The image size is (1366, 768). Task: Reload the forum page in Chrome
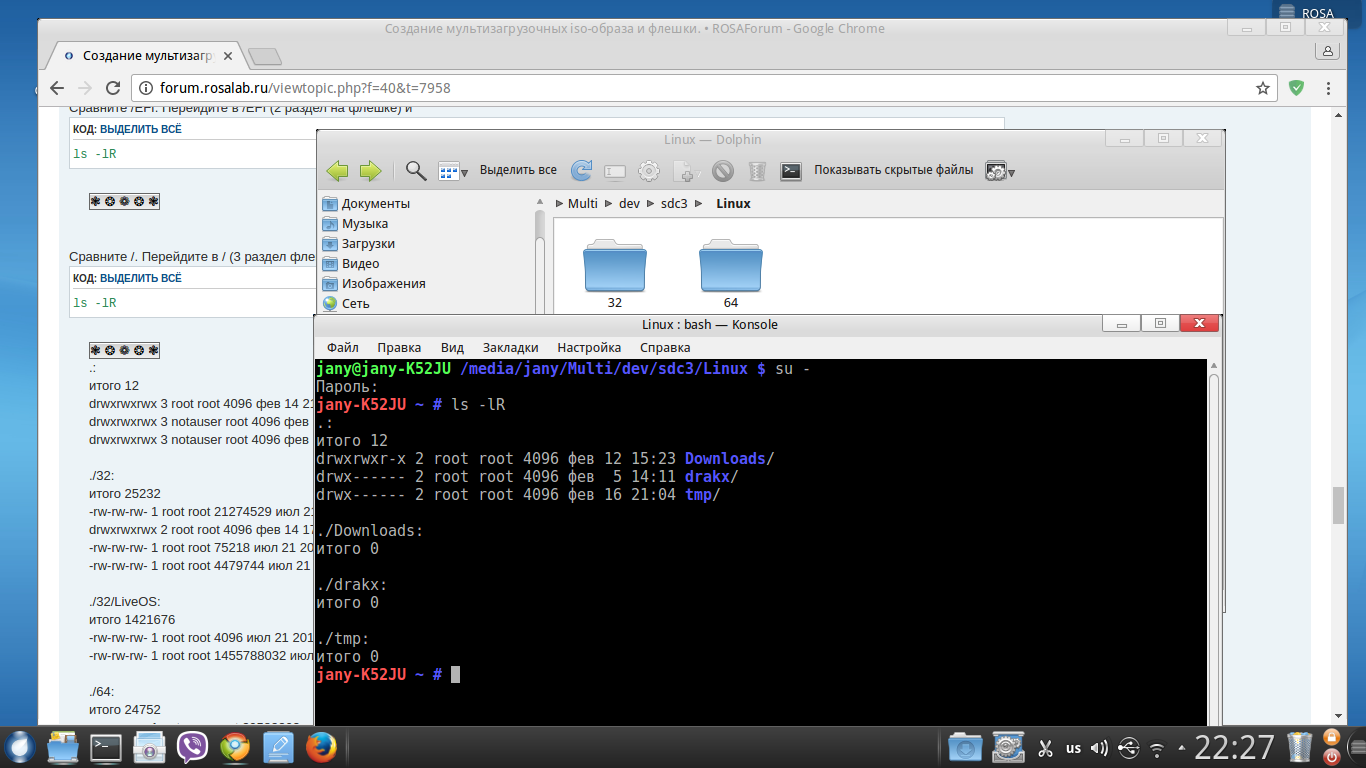point(113,88)
